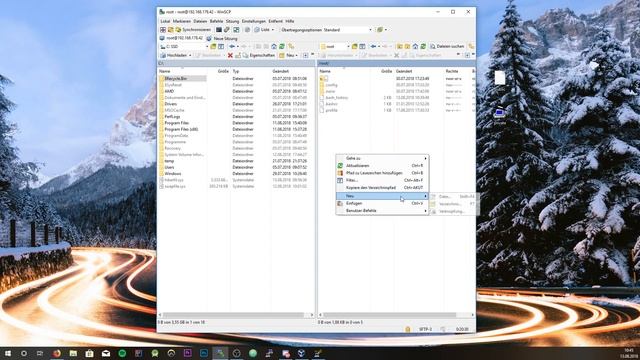
Task: Open the Neue Sitzung tab
Action: click(222, 38)
